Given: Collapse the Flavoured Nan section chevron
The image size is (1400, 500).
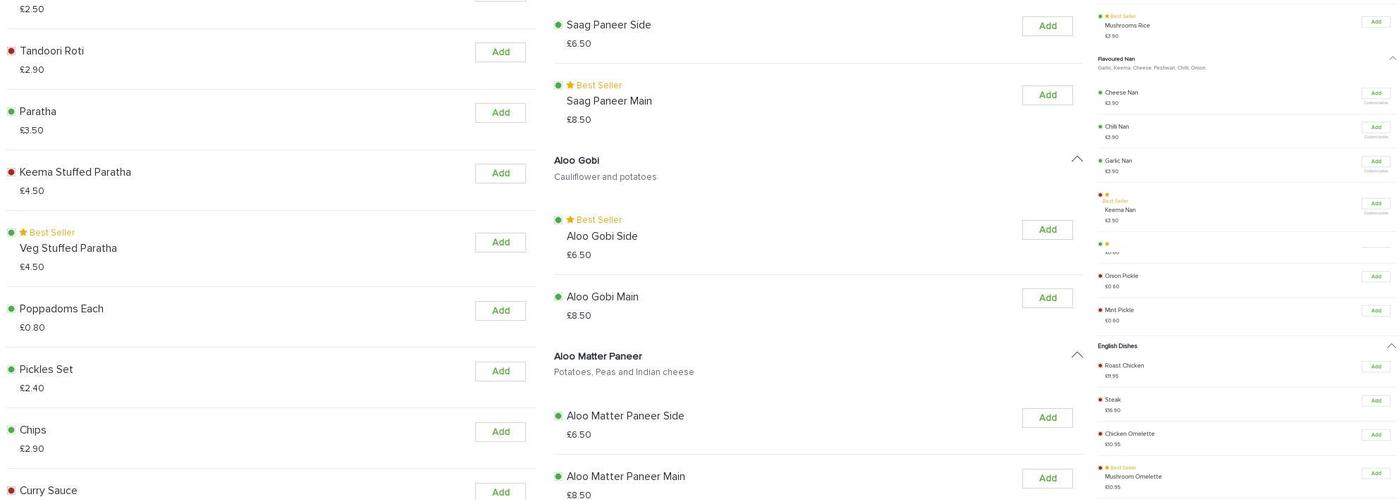Looking at the screenshot, I should tap(1391, 59).
